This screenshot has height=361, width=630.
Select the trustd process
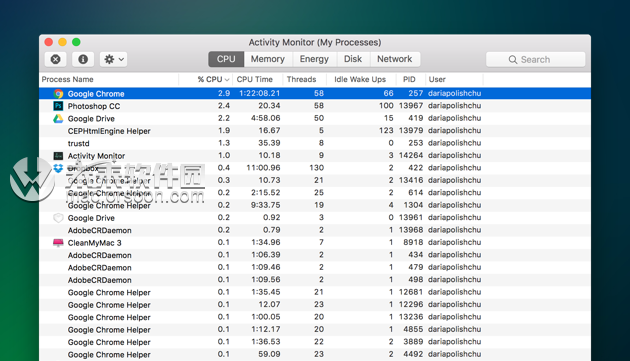[315, 144]
